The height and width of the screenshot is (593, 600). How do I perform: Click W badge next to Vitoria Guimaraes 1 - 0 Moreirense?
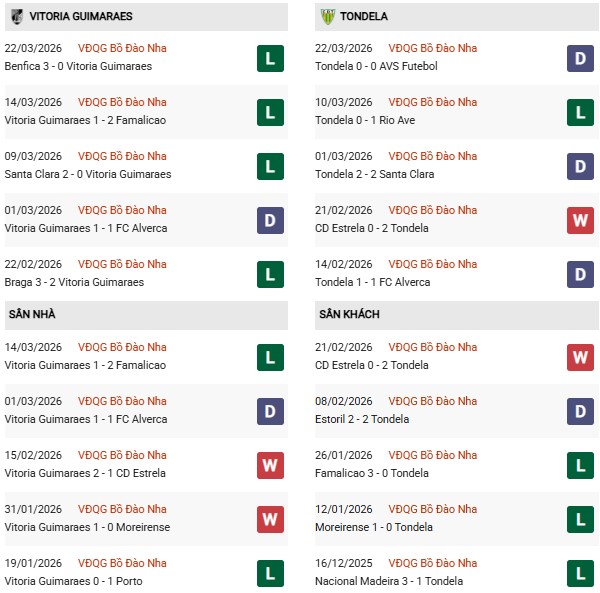[269, 519]
